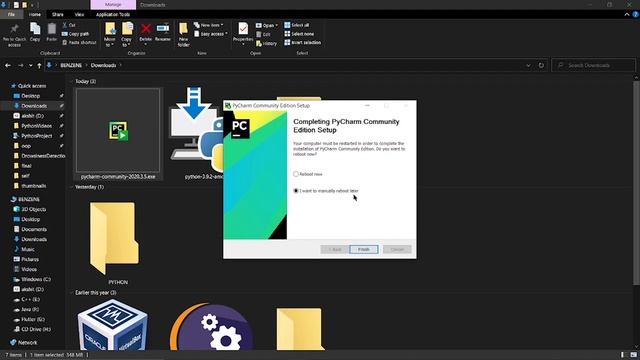Click Finish in PyCharm setup
Screen dimensions: 640x360
[x=364, y=249]
